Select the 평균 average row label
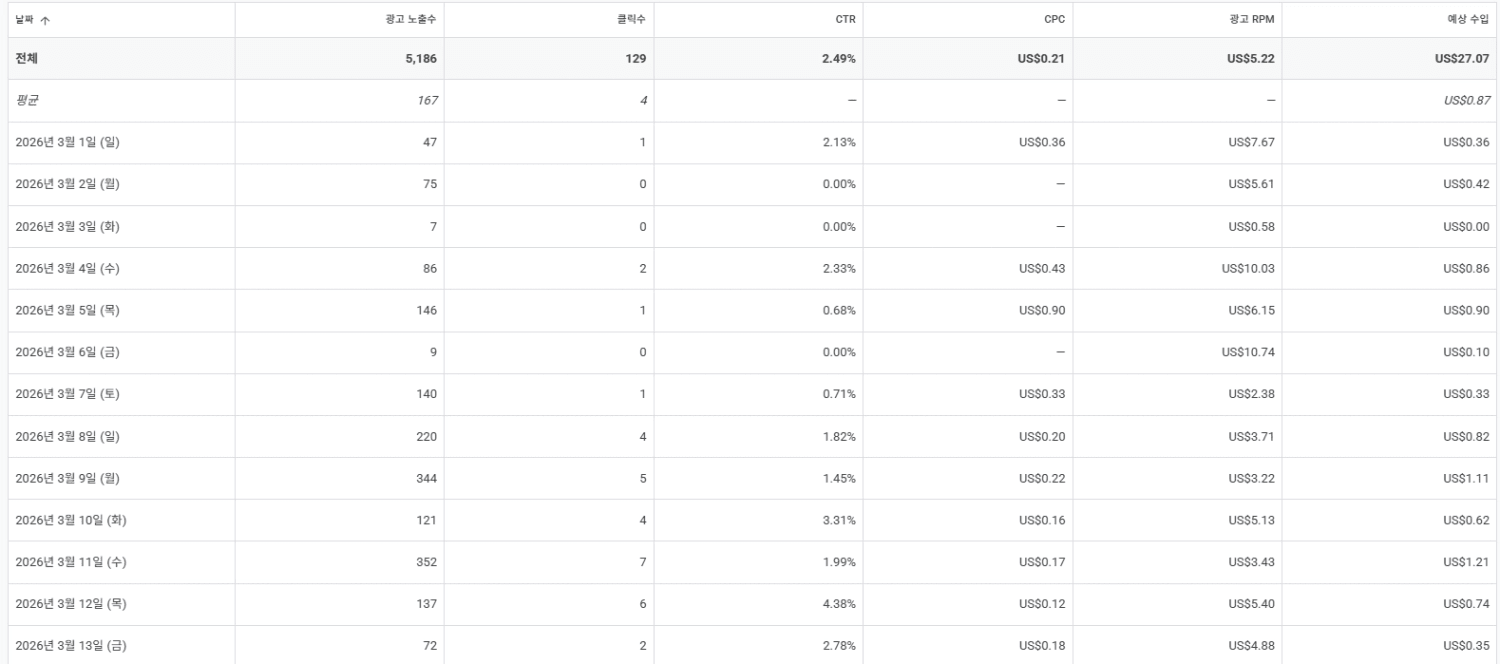Image resolution: width=1500 pixels, height=664 pixels. (27, 101)
